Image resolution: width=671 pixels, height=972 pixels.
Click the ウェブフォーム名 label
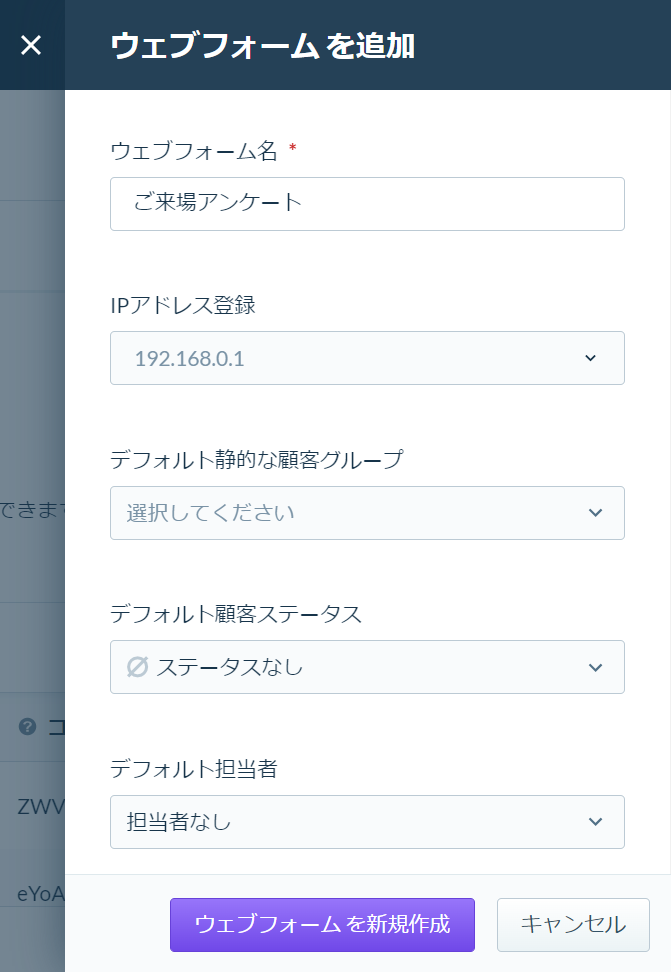(193, 151)
